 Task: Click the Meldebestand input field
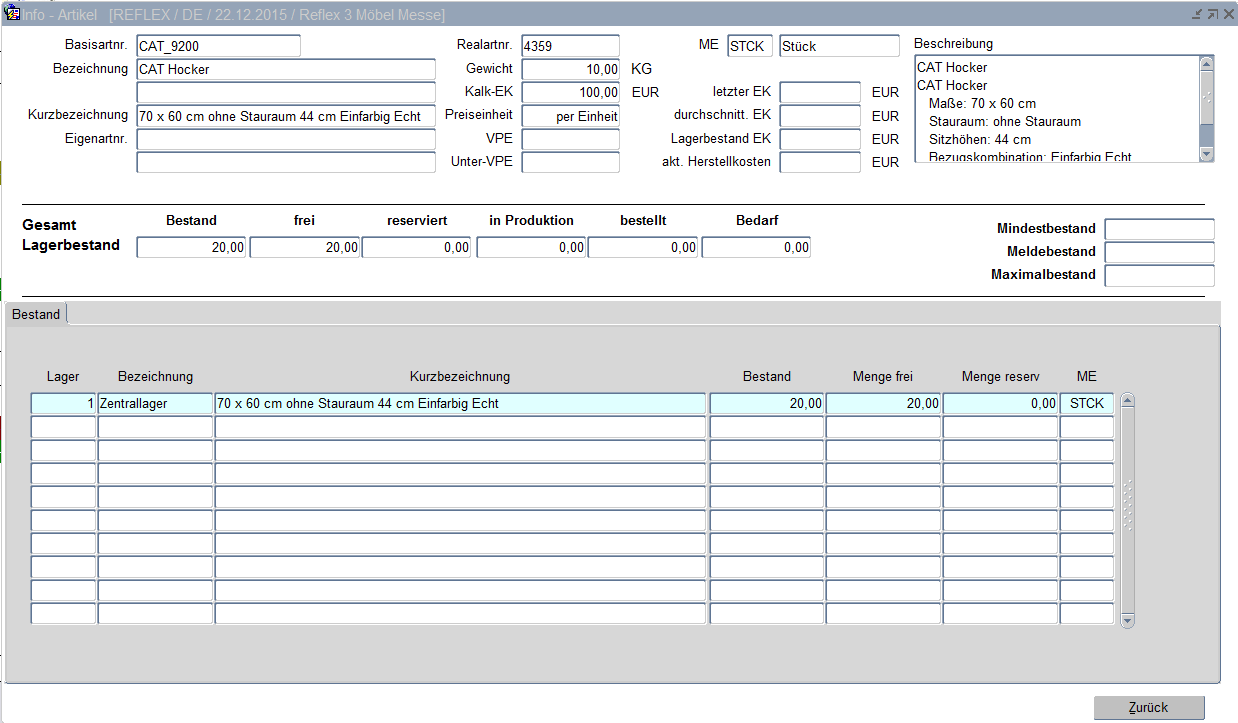[1159, 252]
